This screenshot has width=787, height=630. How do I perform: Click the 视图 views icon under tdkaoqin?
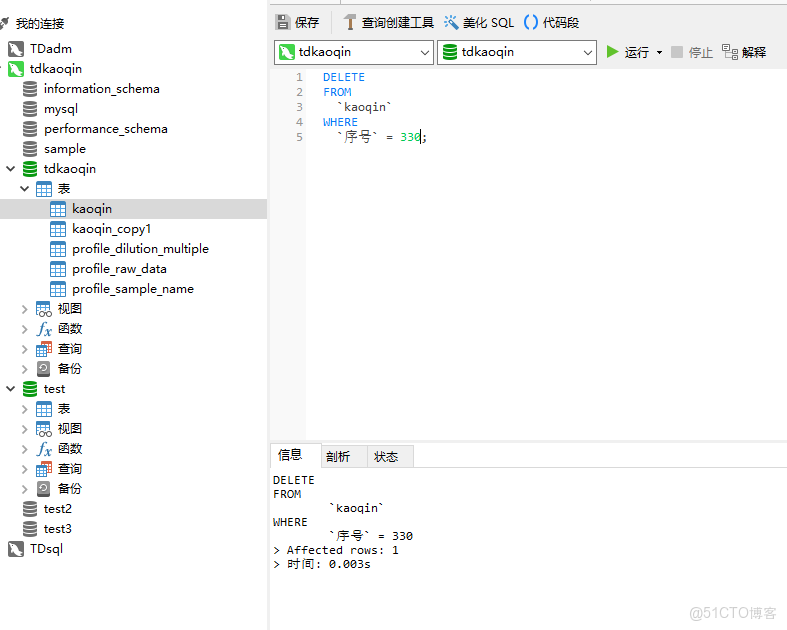coord(44,309)
